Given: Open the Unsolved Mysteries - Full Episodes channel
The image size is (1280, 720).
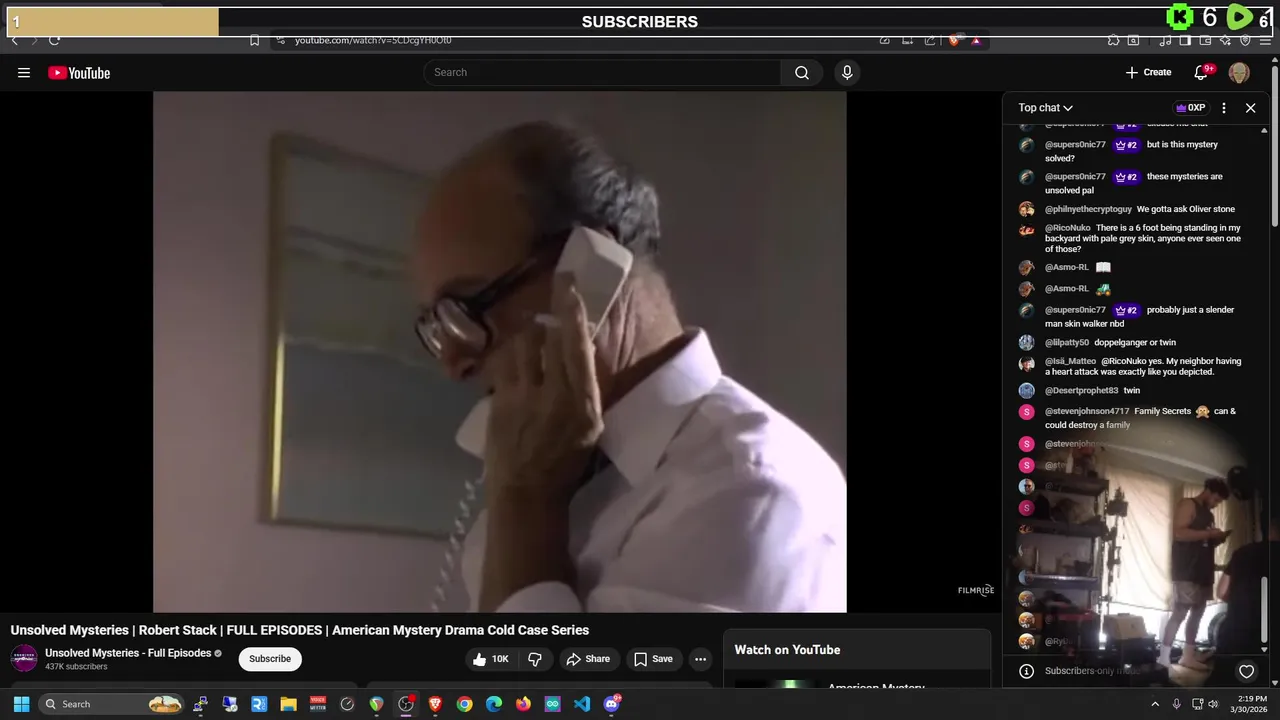Looking at the screenshot, I should 128,653.
